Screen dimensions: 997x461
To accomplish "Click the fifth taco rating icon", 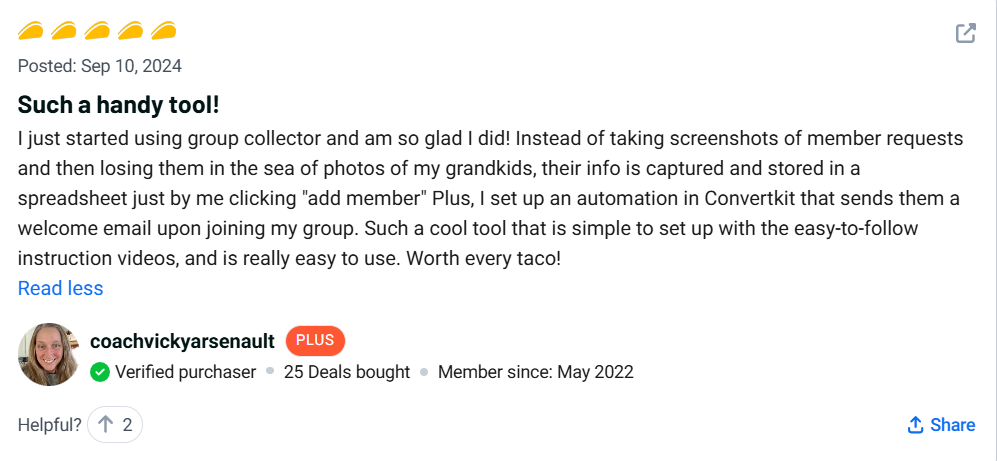I will (163, 30).
